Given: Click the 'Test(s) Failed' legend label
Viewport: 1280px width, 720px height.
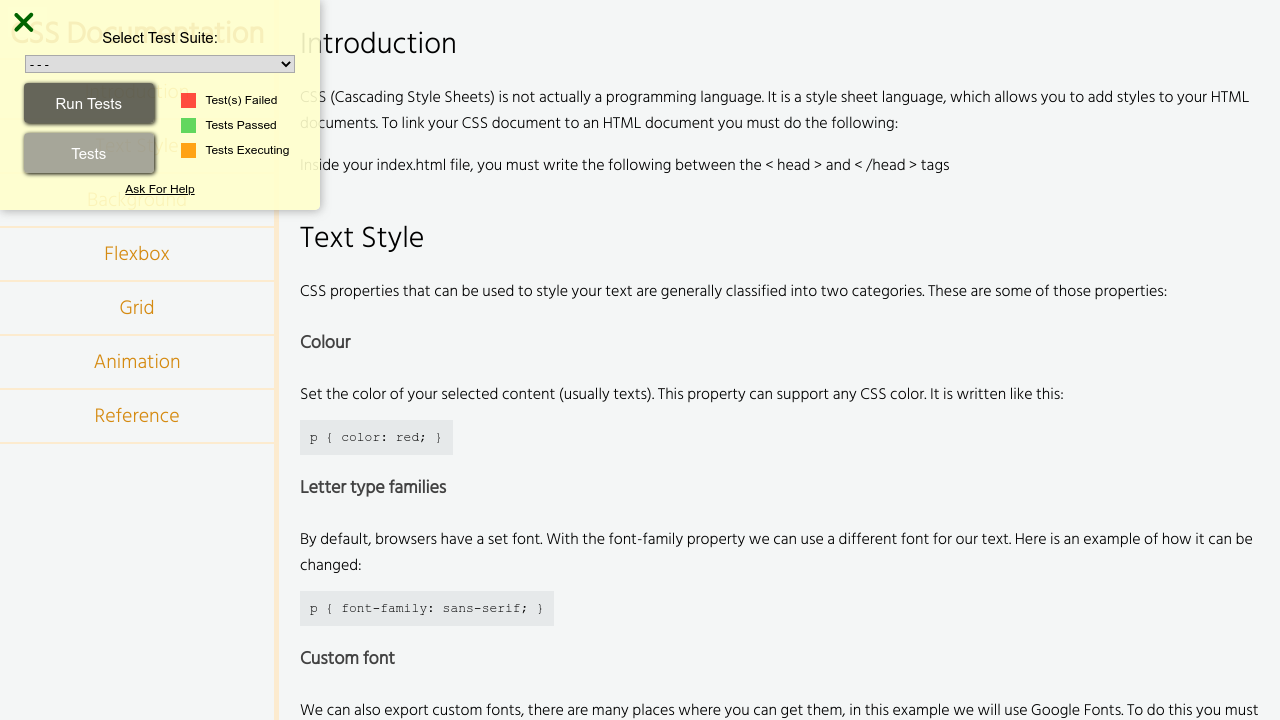Looking at the screenshot, I should click(x=241, y=100).
